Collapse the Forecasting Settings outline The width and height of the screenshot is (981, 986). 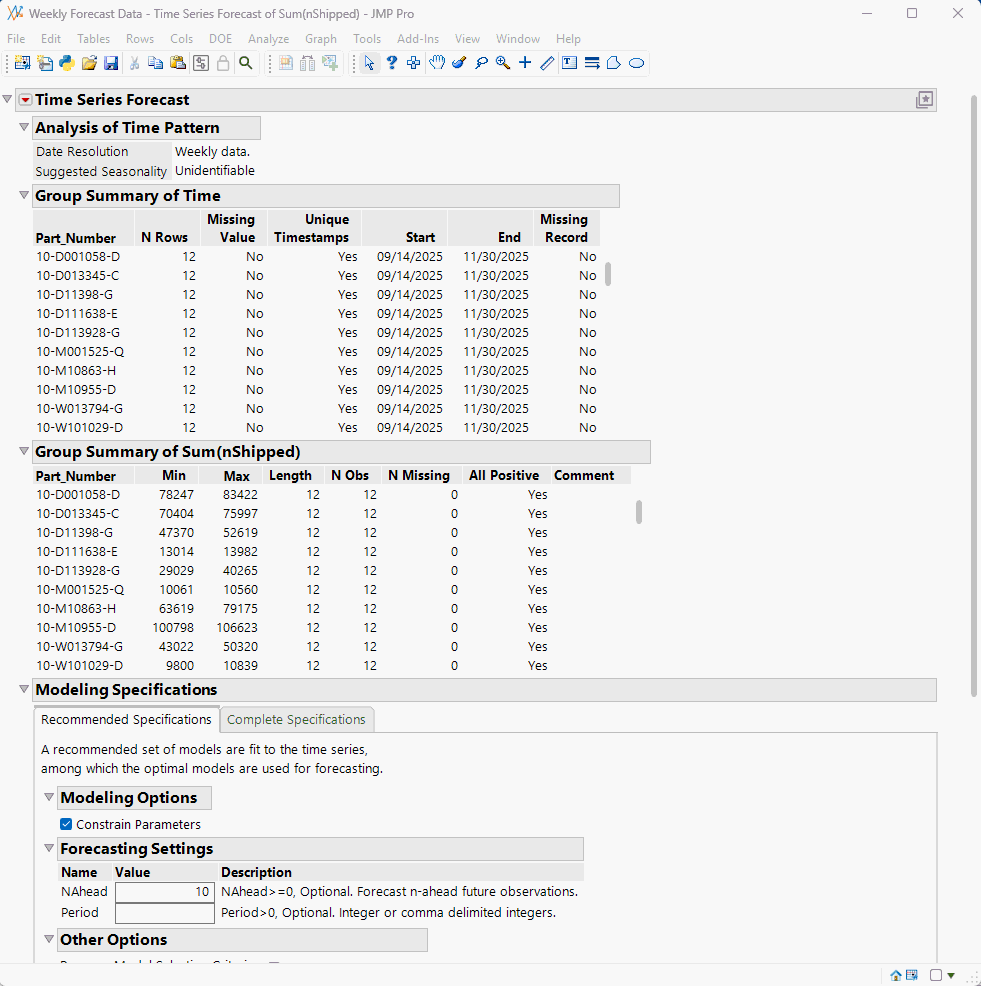tap(49, 849)
